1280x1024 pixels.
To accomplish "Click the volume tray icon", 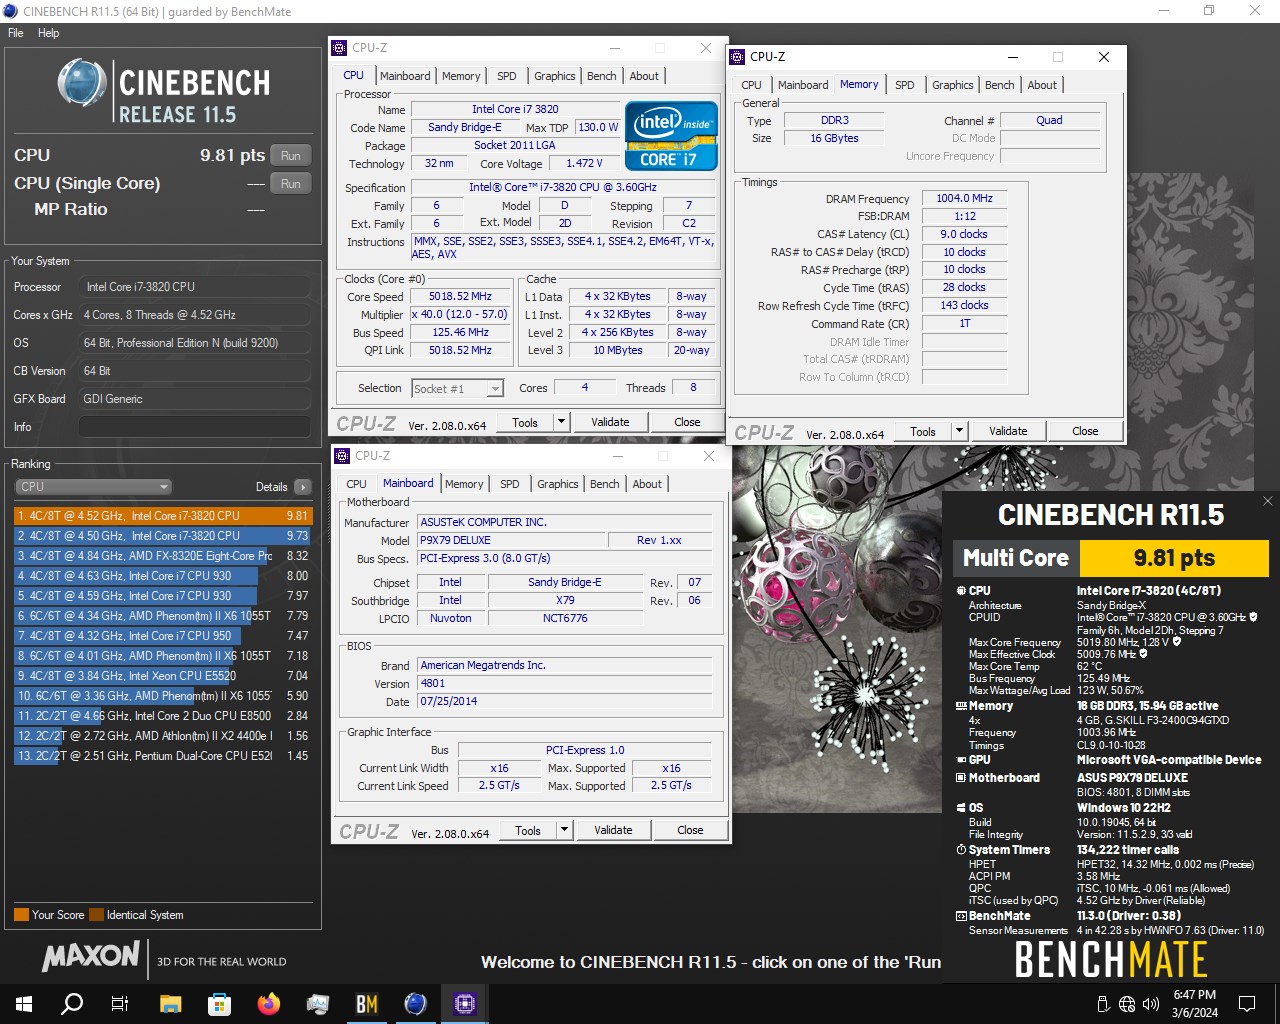I will coord(1151,1004).
